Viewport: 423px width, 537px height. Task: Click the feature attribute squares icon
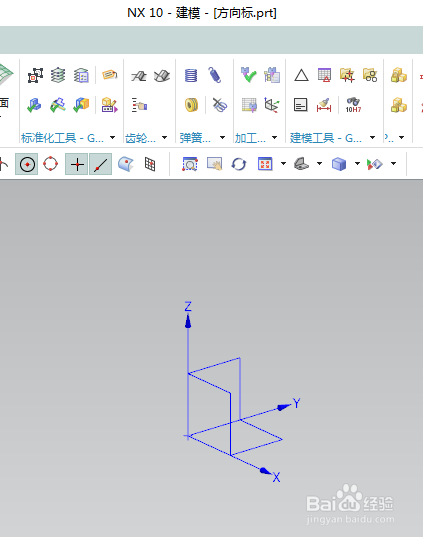[x=35, y=75]
